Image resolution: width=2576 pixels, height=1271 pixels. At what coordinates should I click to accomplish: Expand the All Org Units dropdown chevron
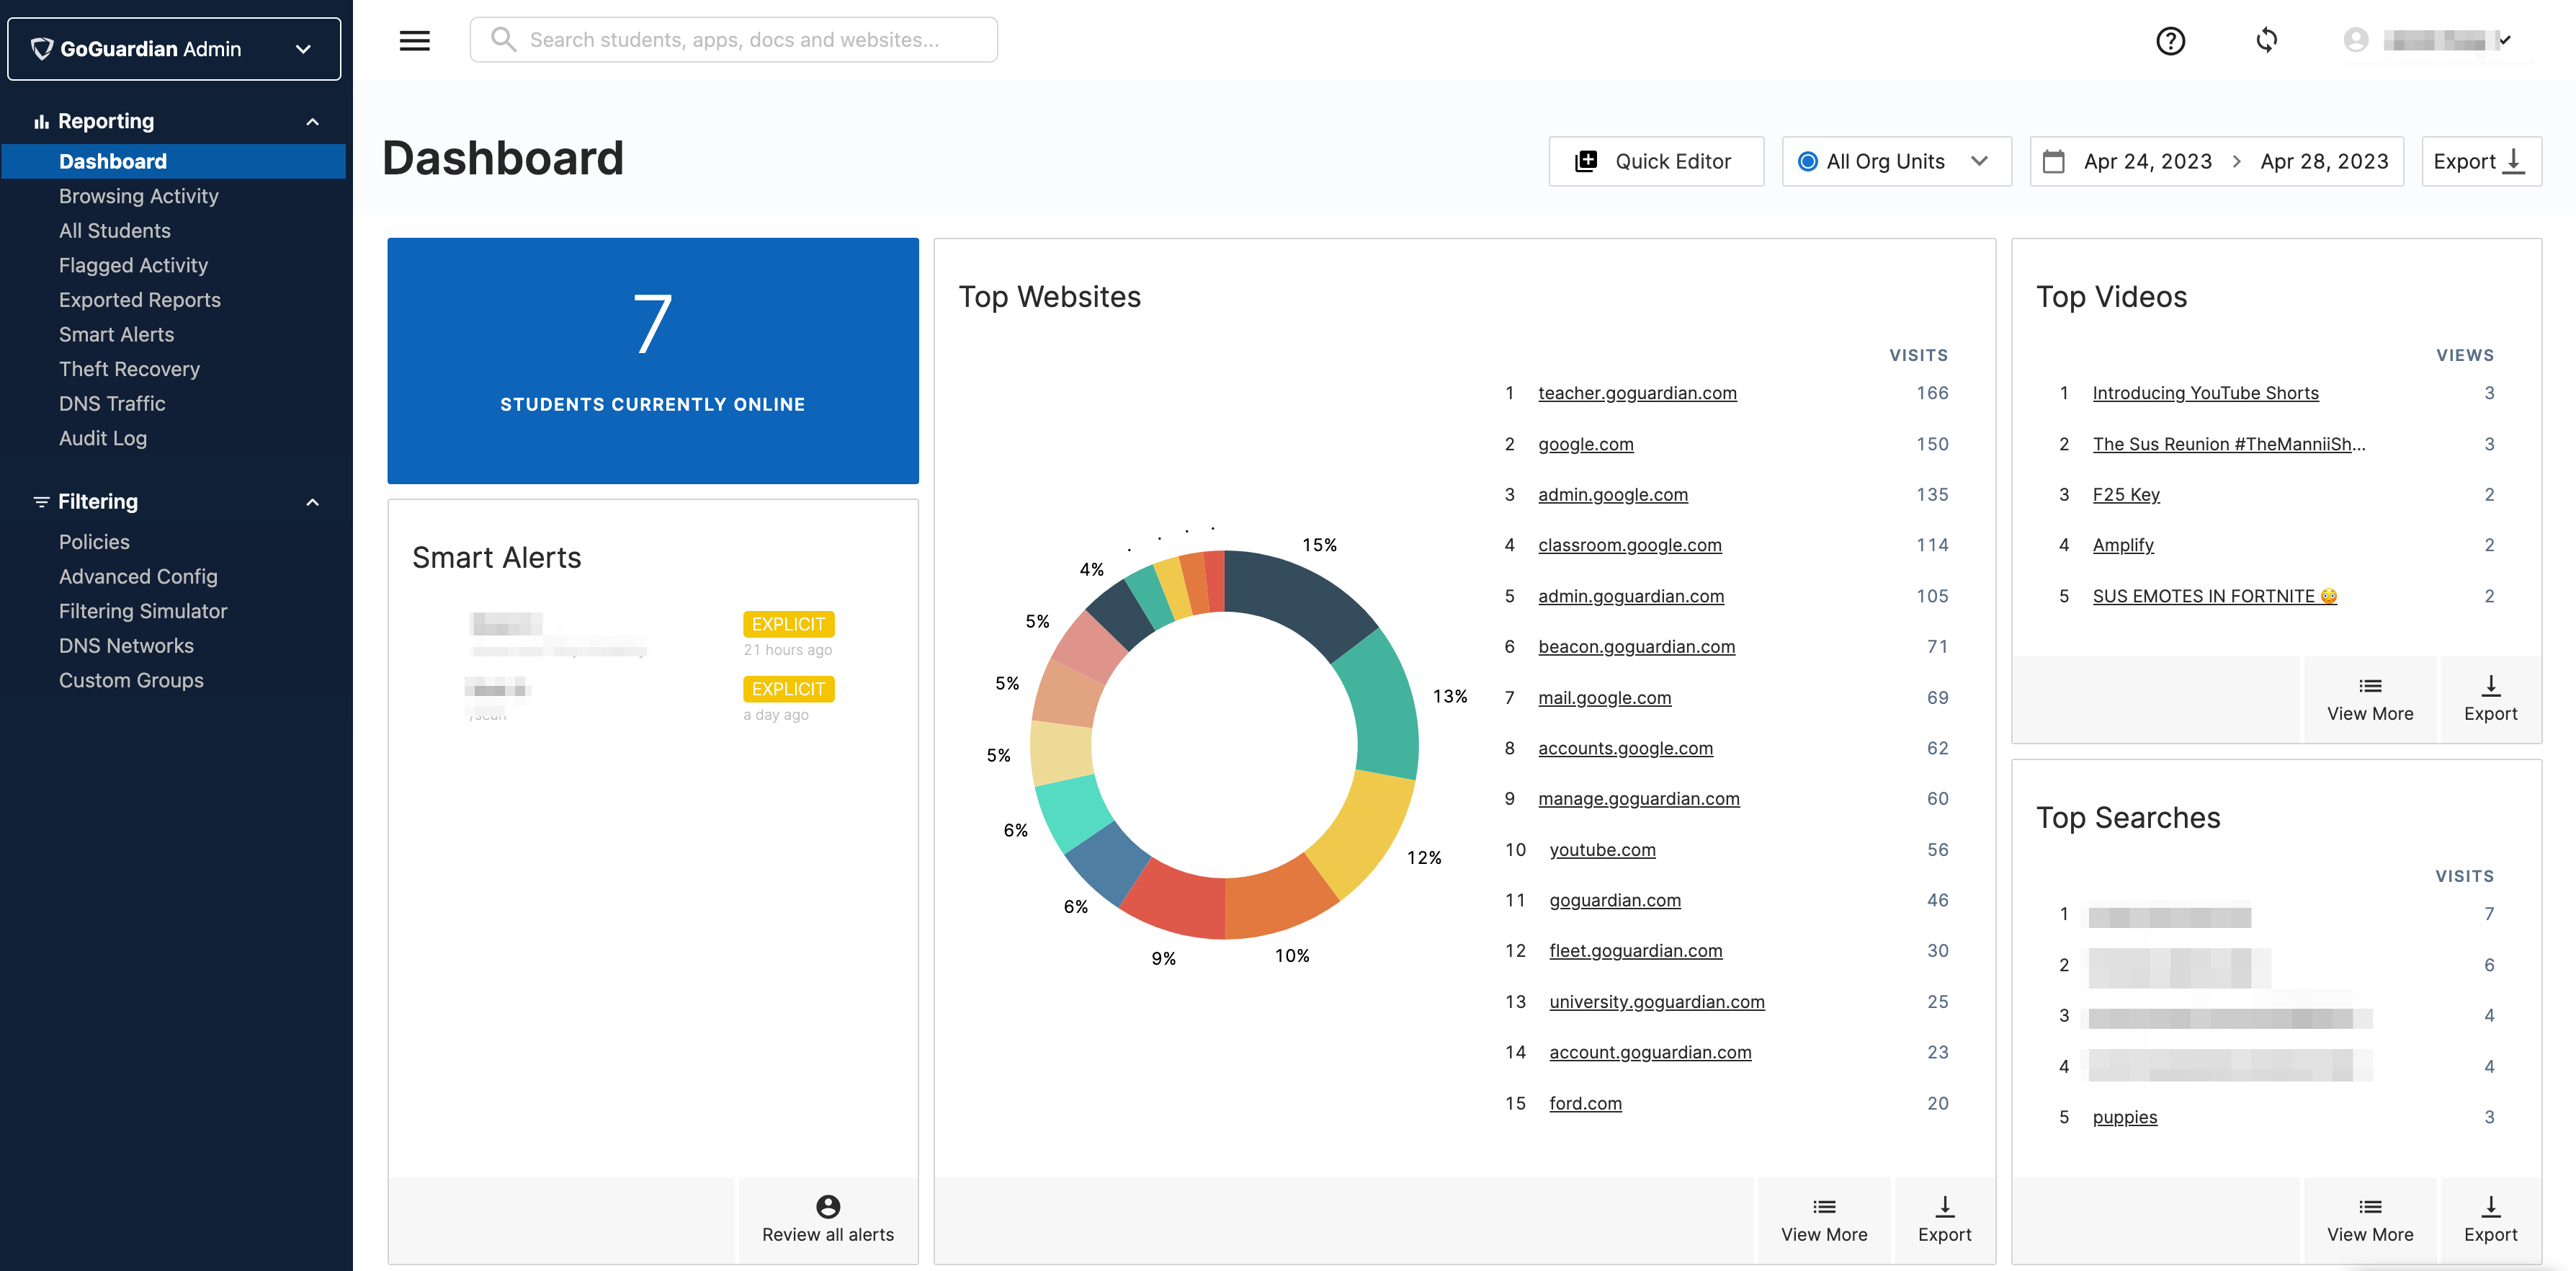(1979, 161)
